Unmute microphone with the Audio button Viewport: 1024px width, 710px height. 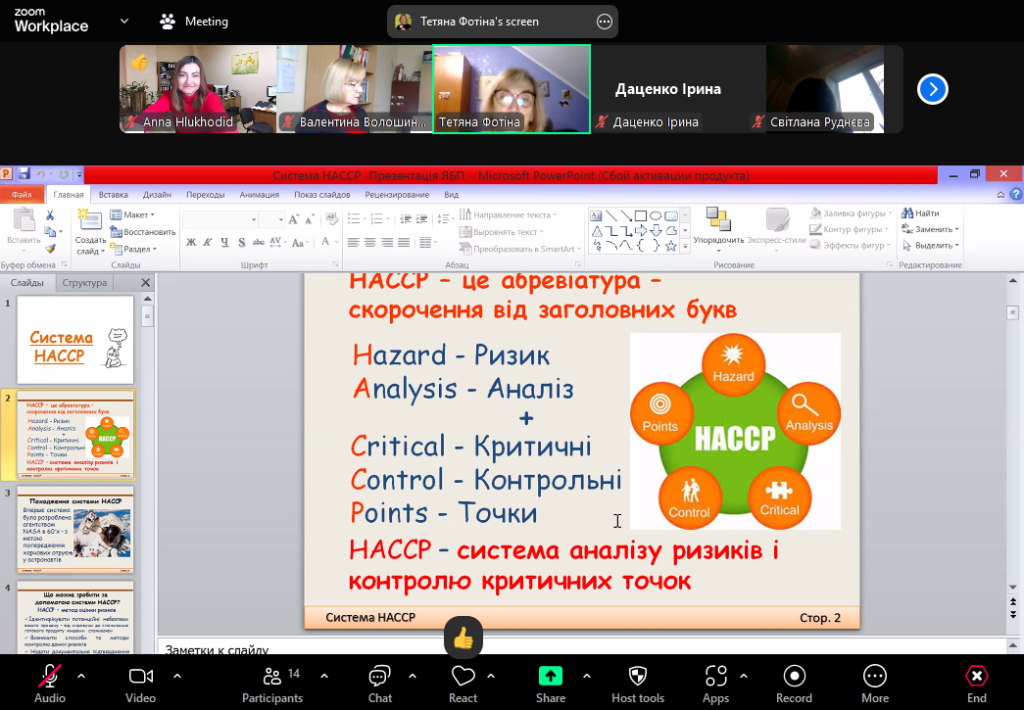pos(50,682)
